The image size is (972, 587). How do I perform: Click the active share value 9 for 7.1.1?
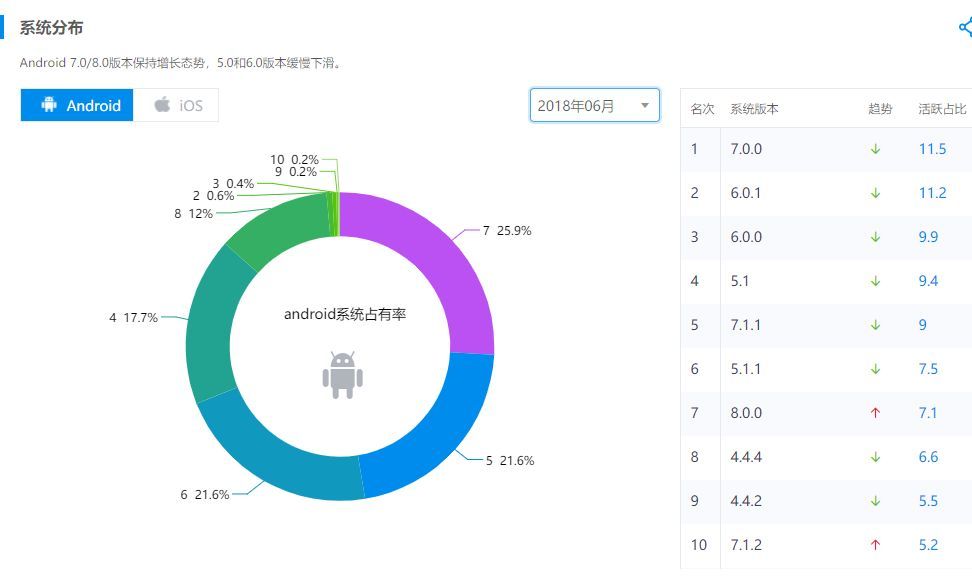(x=922, y=325)
